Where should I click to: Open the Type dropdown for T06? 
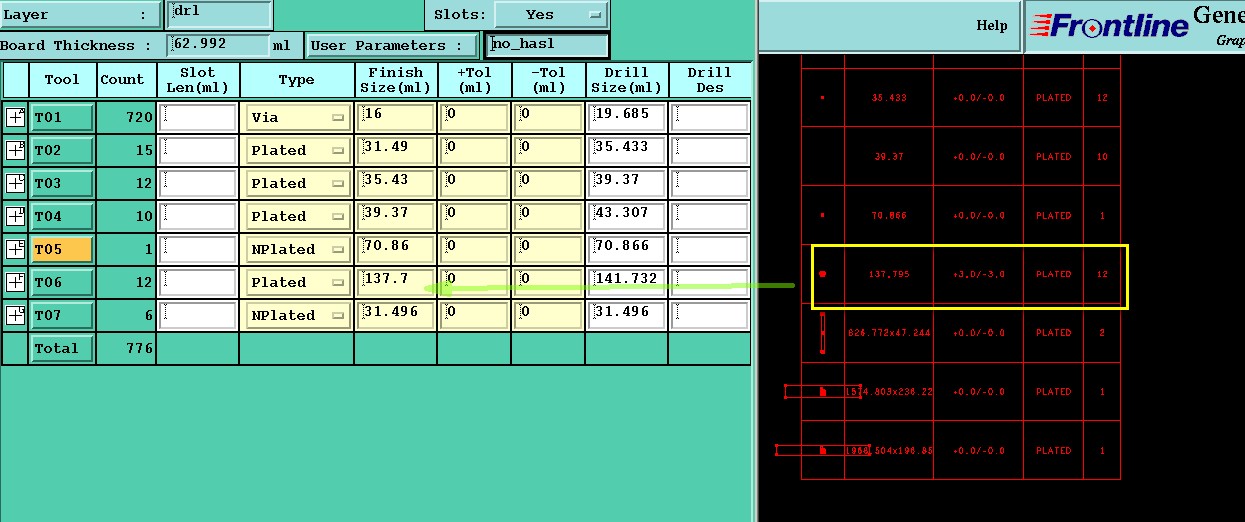(297, 282)
